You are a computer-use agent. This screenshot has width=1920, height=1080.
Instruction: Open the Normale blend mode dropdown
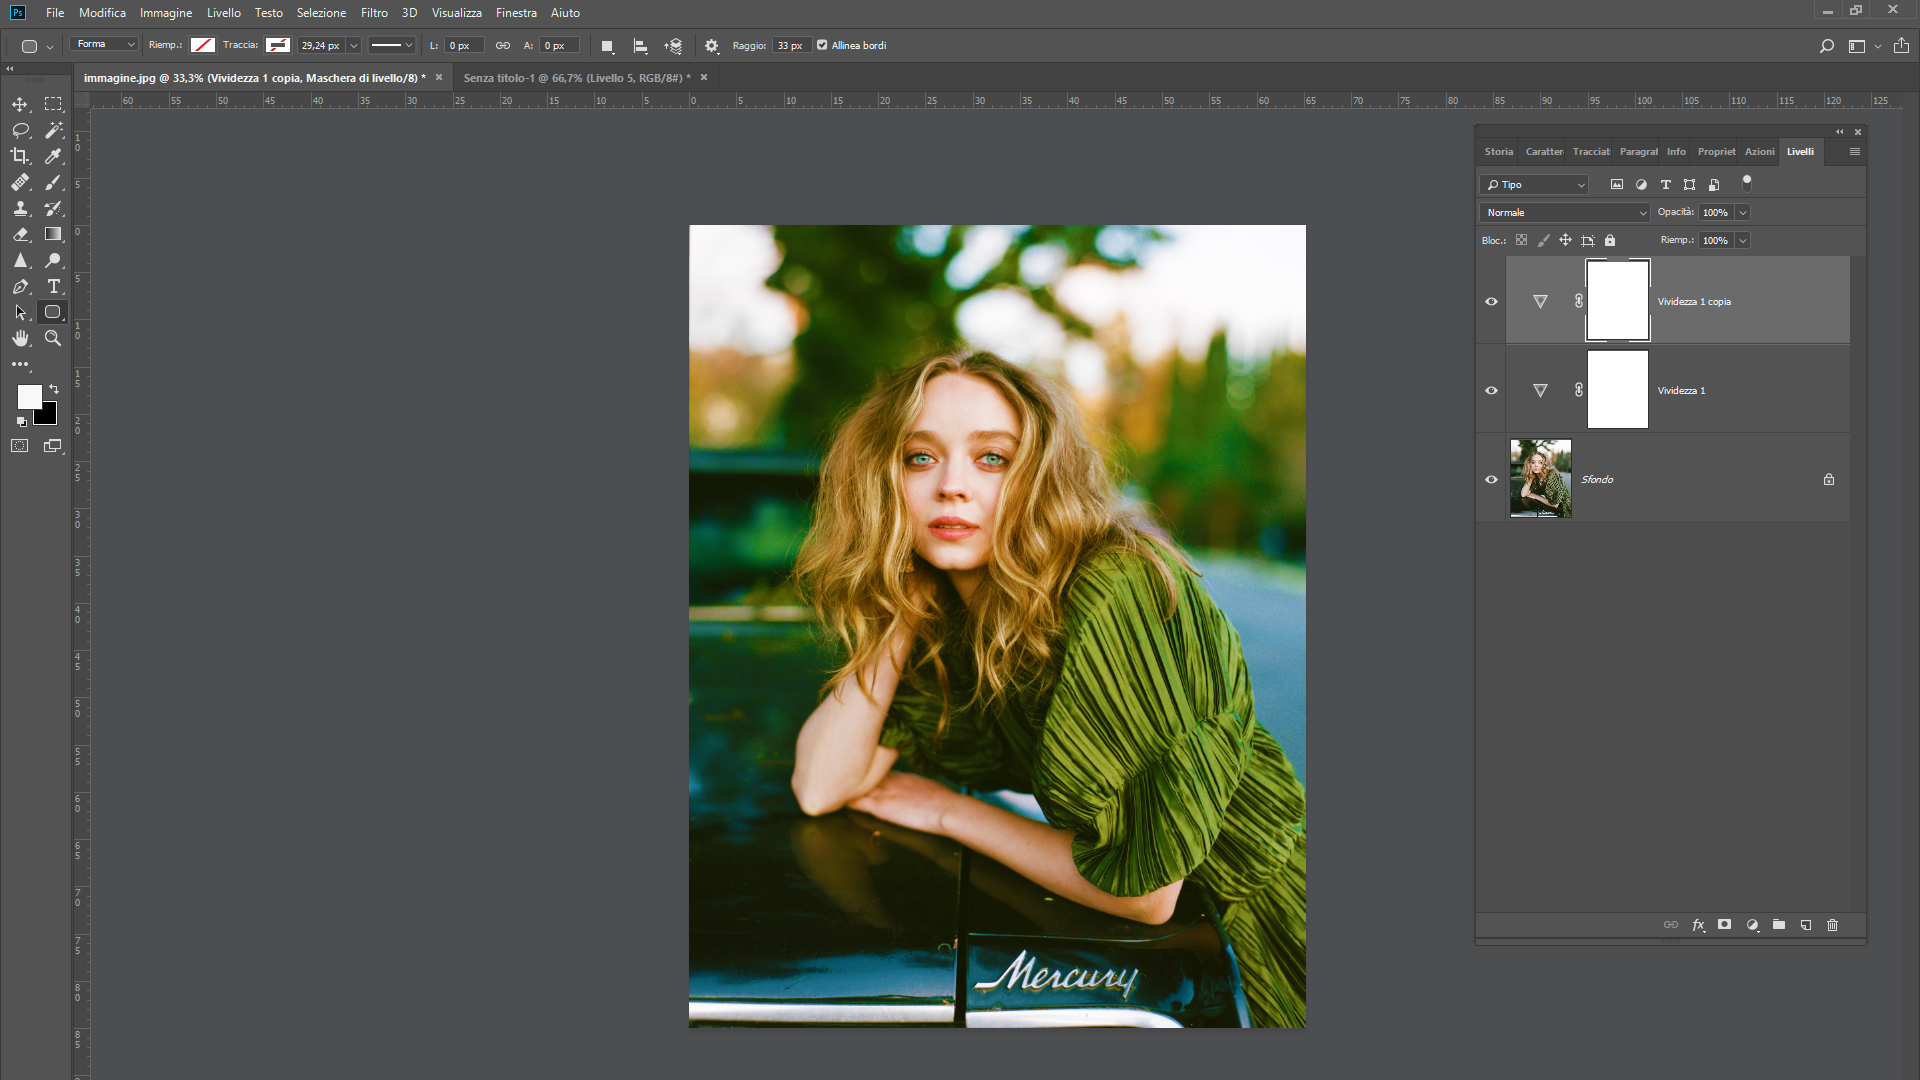pos(1564,212)
